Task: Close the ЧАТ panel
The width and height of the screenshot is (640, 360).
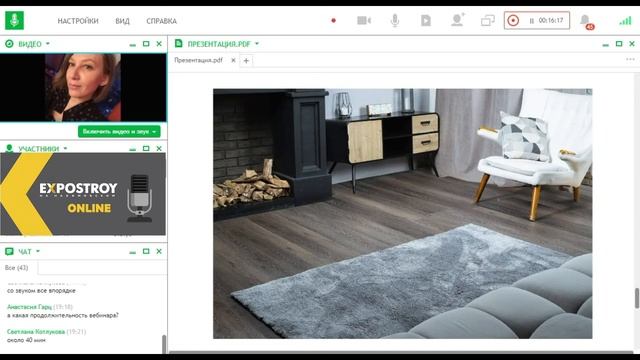Action: [159, 251]
